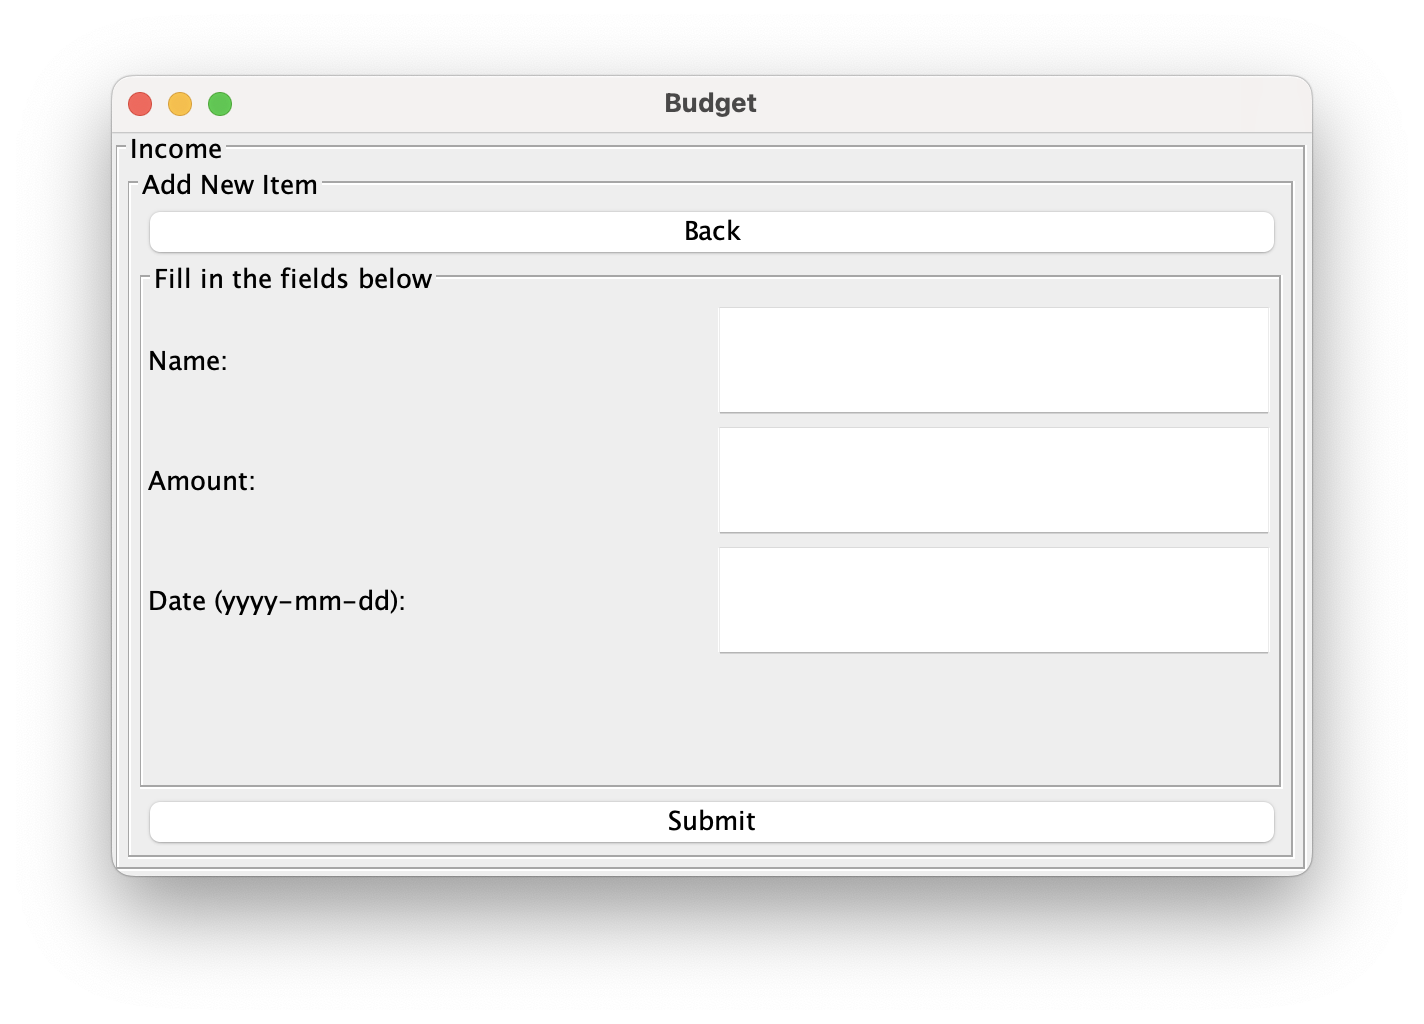Click inside the Date input field
This screenshot has height=1024, width=1424.
point(993,599)
